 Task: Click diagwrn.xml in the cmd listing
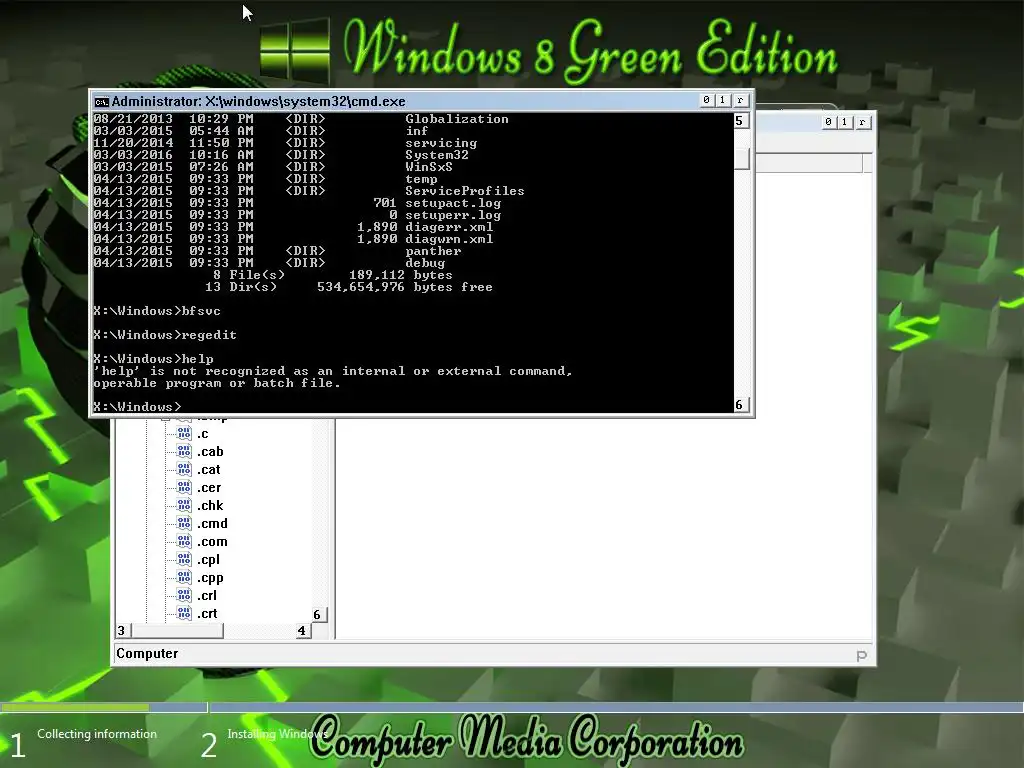pos(449,239)
